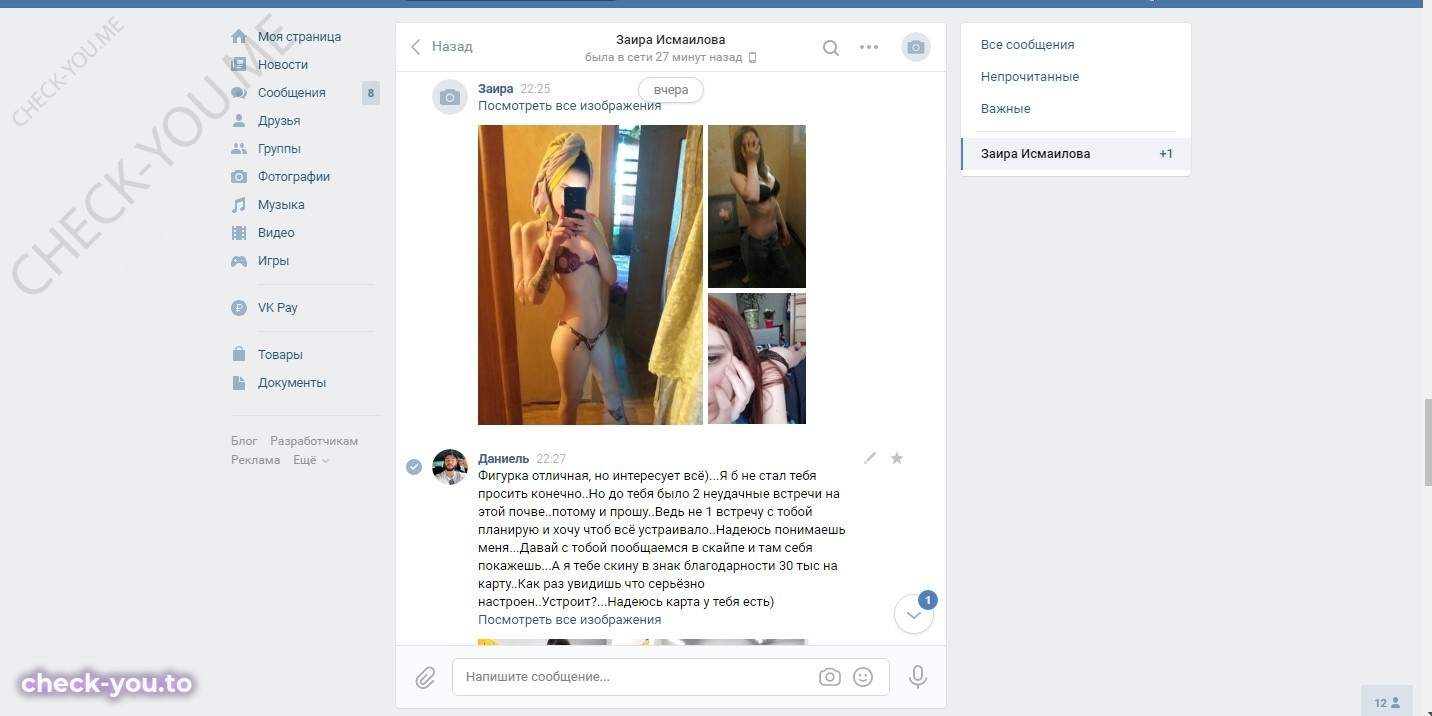Image resolution: width=1432 pixels, height=716 pixels.
Task: Click the Музыка note icon
Action: [239, 205]
